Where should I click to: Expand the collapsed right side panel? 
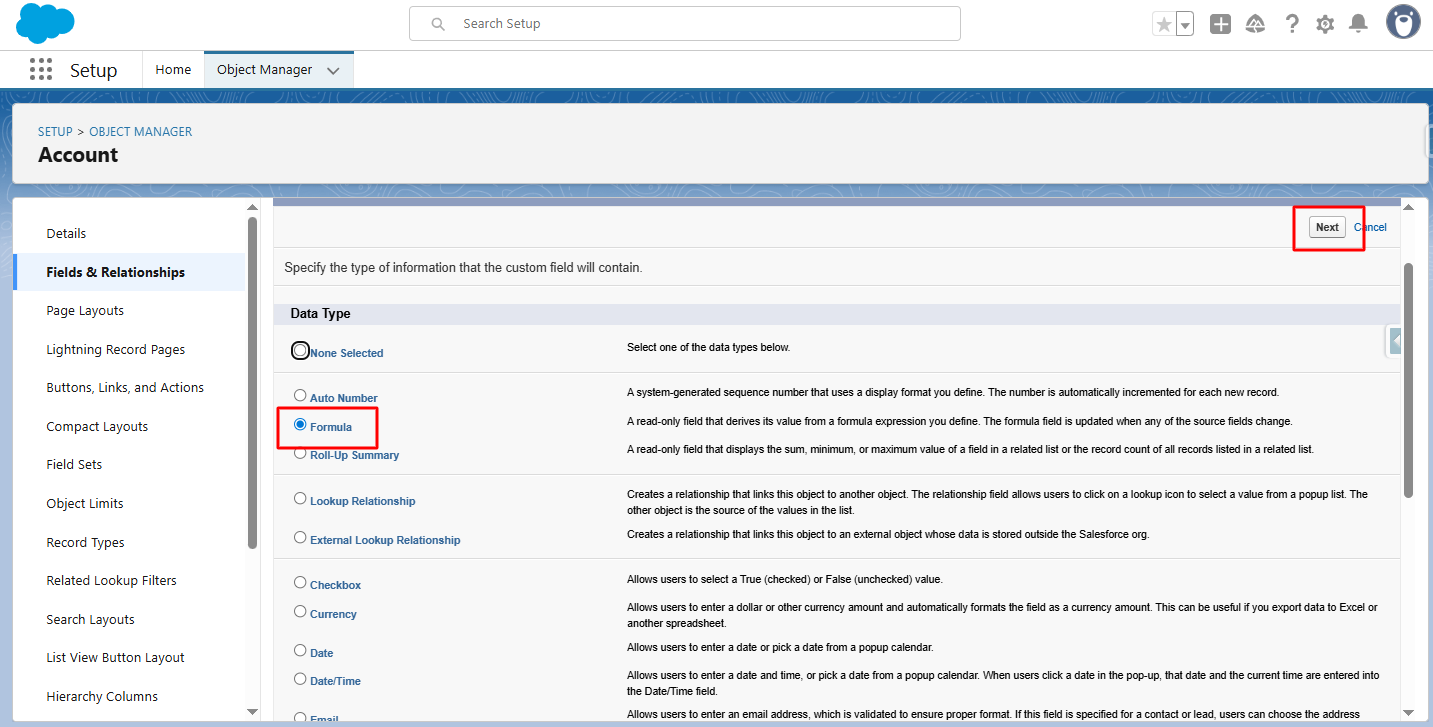tap(1395, 341)
